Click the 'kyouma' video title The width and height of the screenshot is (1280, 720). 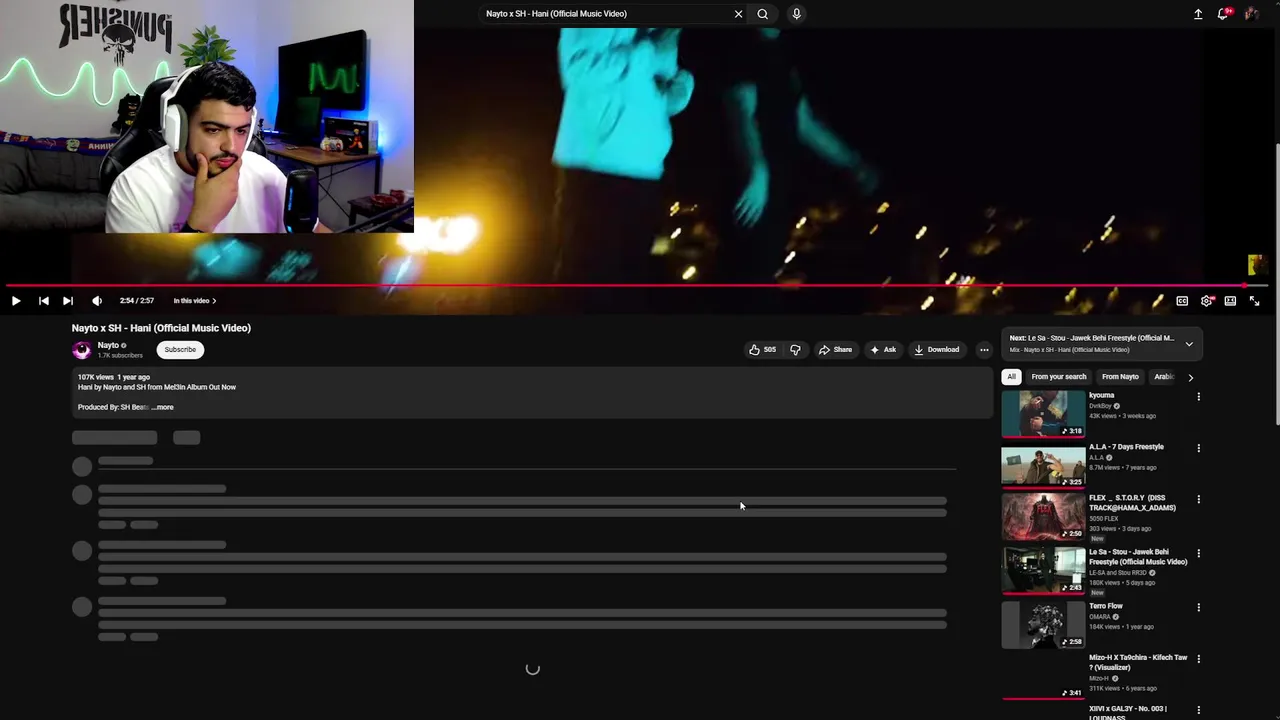pos(1101,395)
